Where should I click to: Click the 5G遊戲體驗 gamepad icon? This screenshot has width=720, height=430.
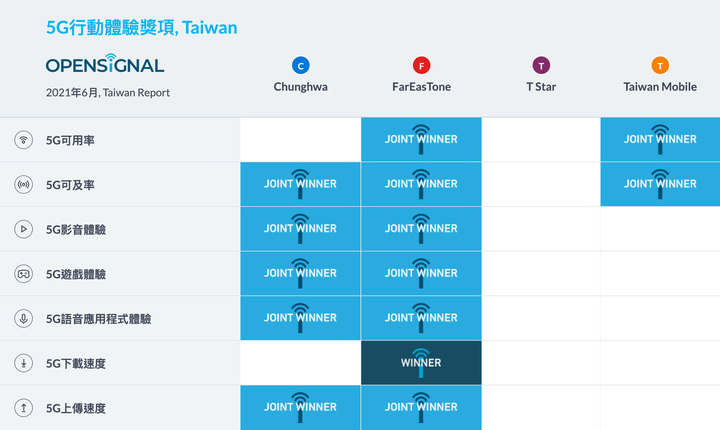coord(23,274)
